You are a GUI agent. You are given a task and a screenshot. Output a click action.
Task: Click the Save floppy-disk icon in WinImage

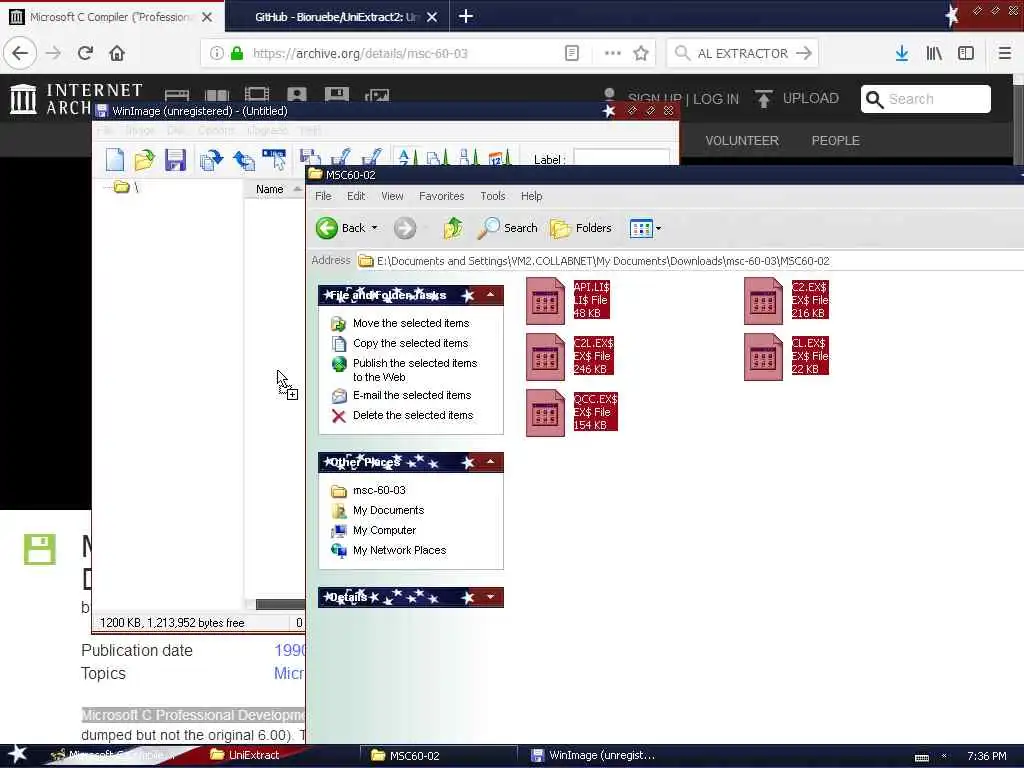click(175, 159)
